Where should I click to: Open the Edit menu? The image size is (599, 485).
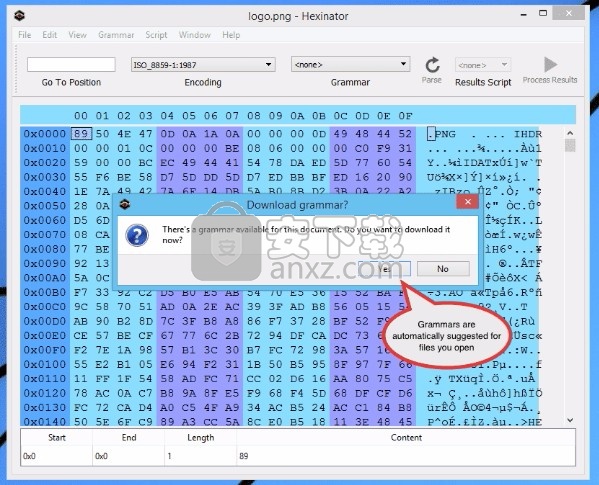50,35
